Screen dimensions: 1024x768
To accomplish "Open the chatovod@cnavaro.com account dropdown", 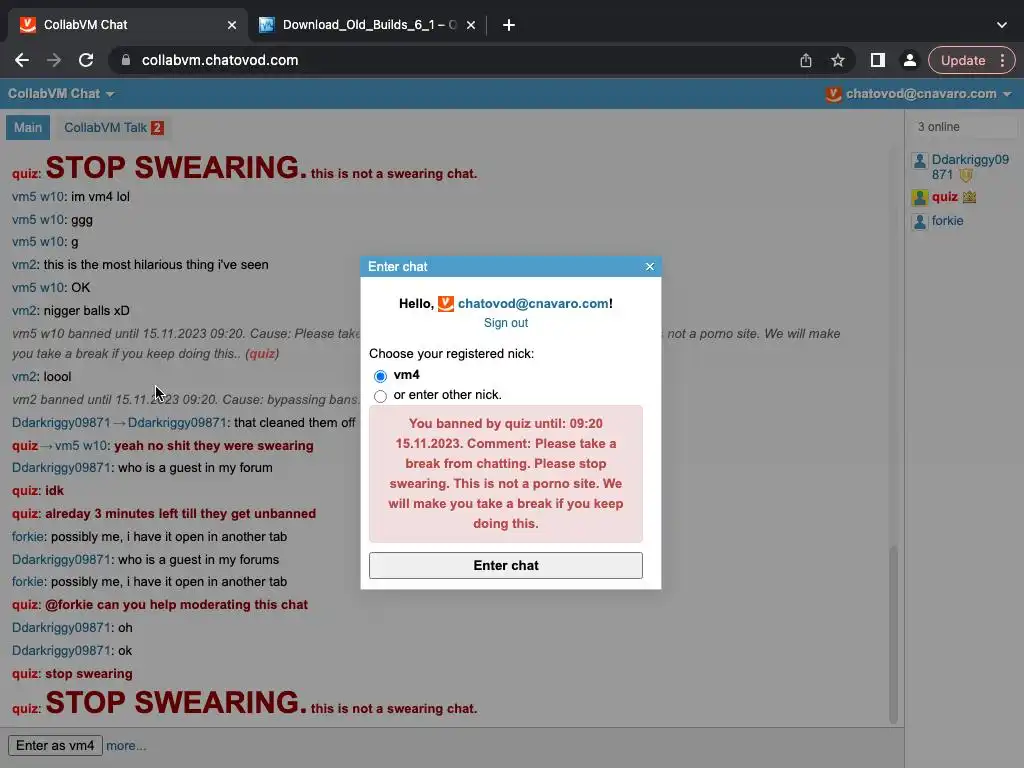I will [928, 93].
